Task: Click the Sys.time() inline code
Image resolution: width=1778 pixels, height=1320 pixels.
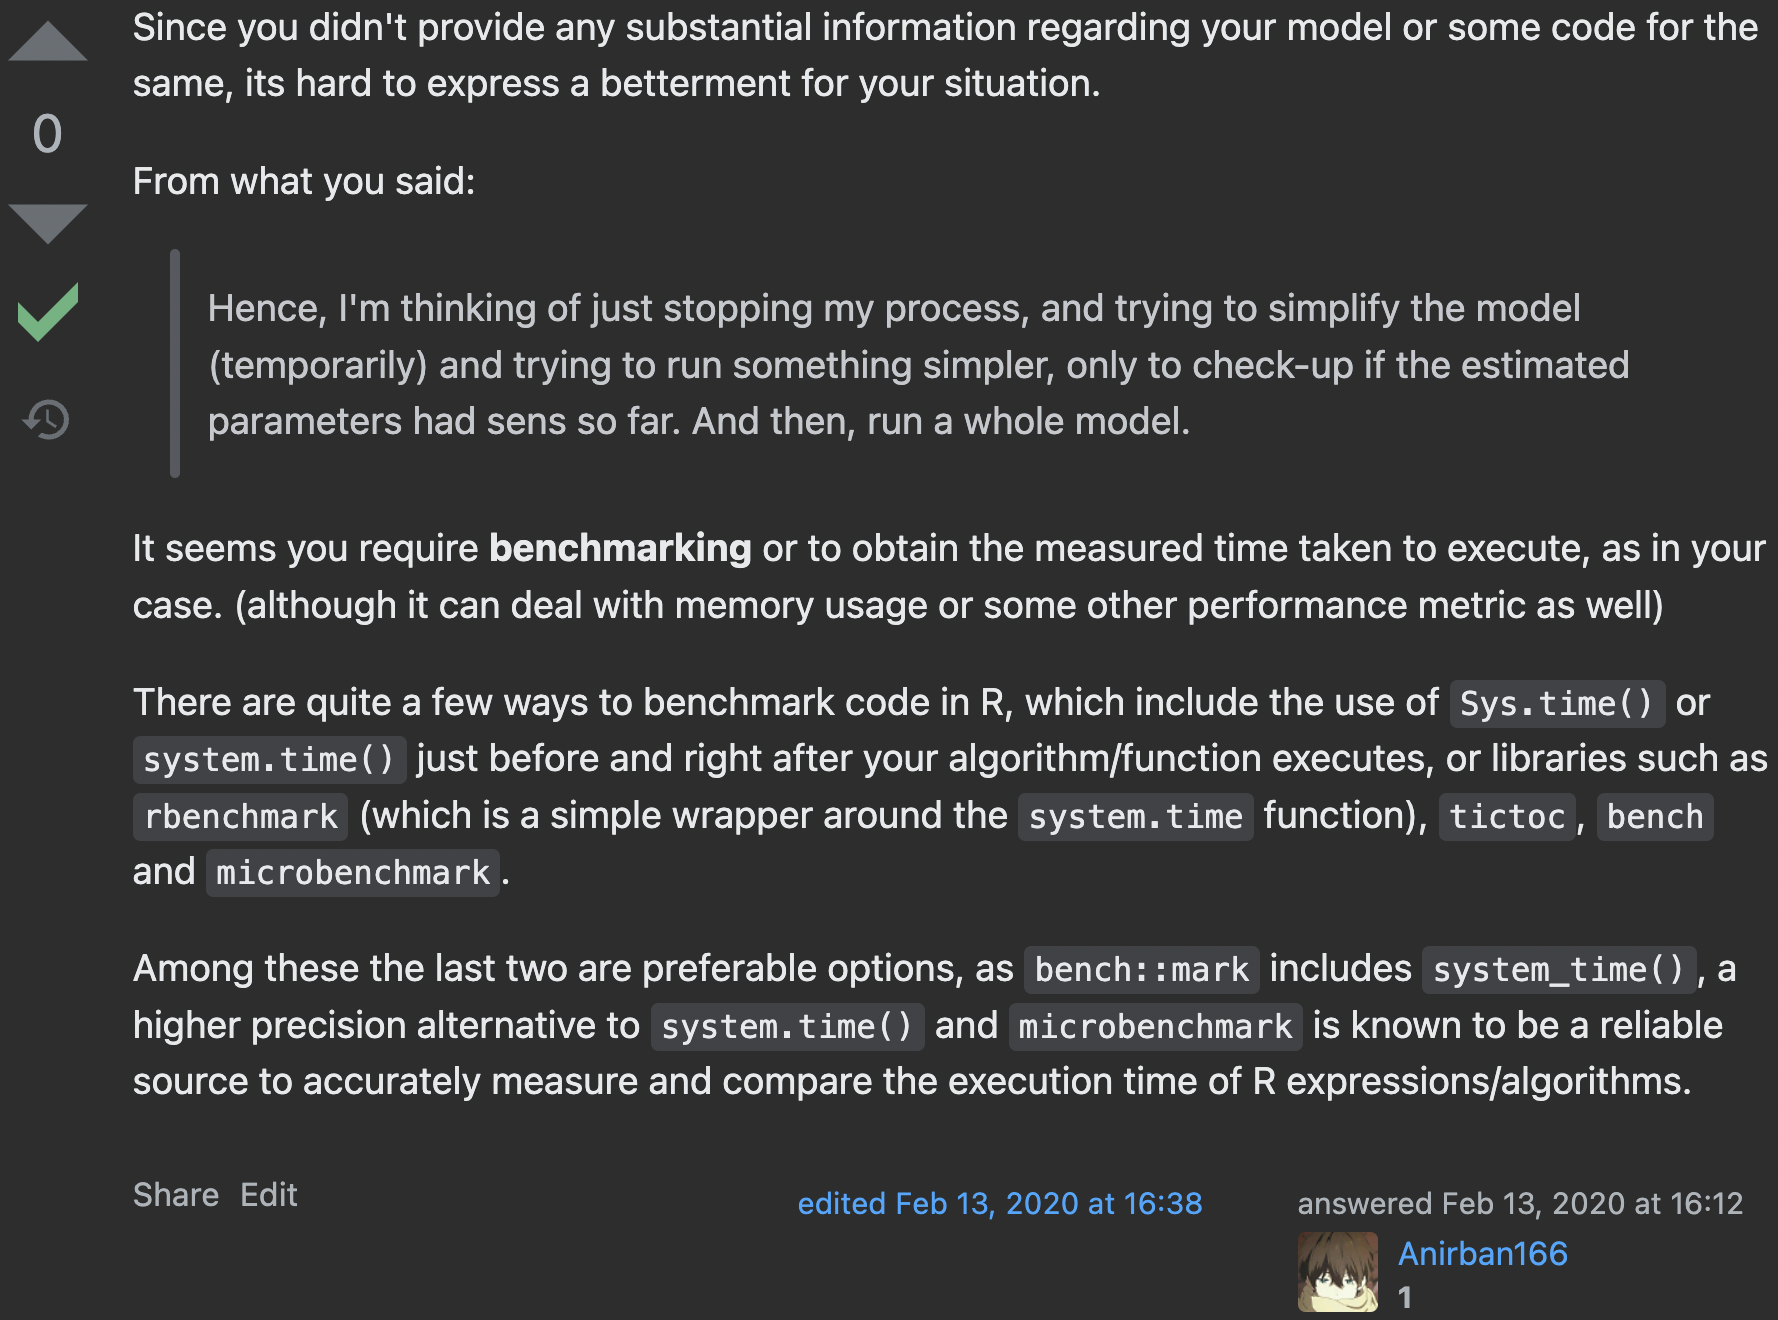Action: 1557,703
